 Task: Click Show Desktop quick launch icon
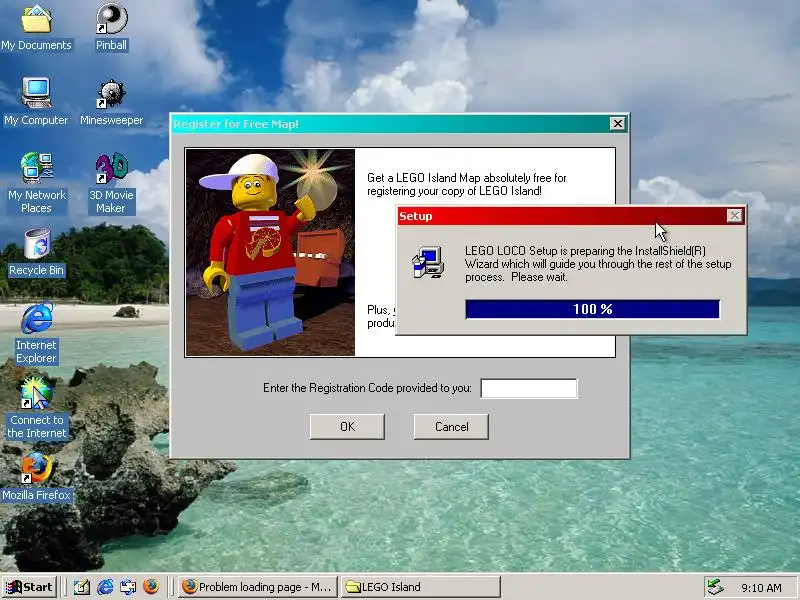coord(82,587)
